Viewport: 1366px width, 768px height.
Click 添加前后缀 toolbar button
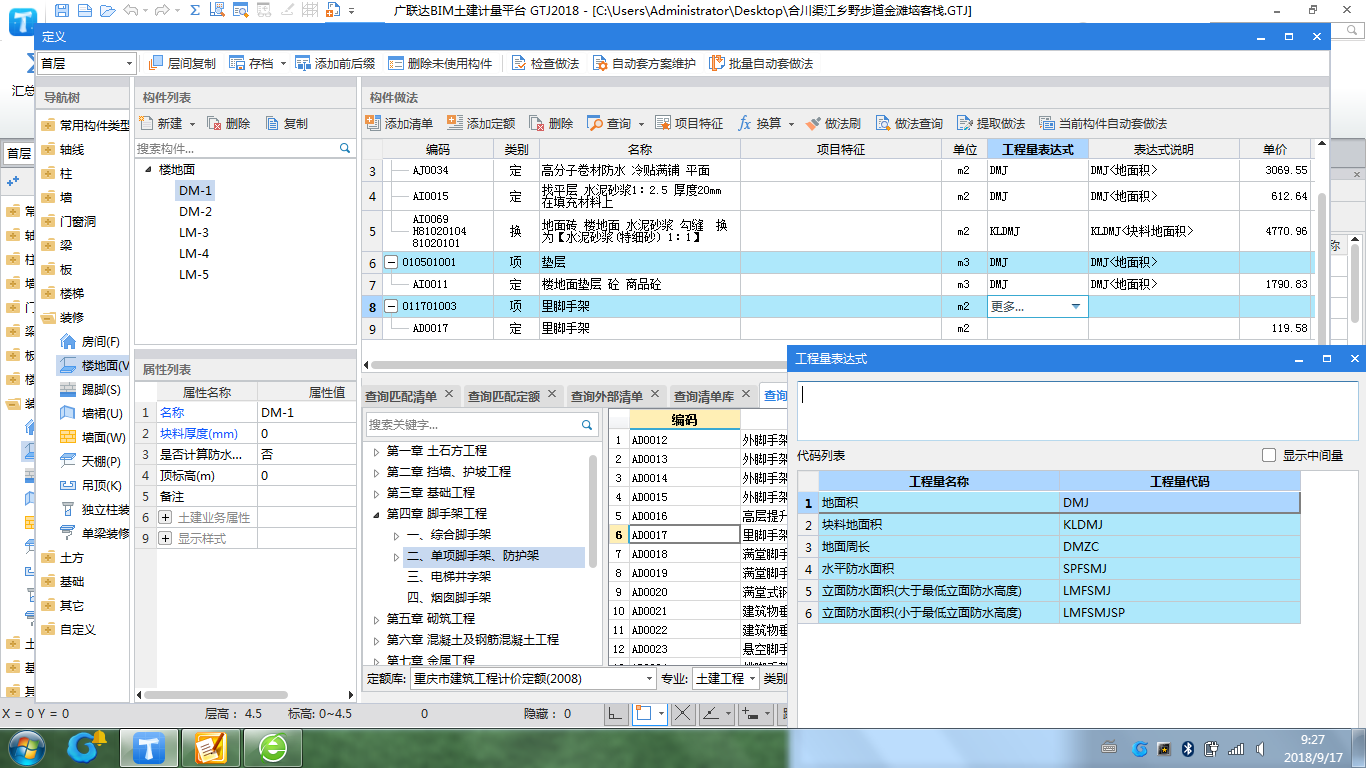click(x=336, y=63)
